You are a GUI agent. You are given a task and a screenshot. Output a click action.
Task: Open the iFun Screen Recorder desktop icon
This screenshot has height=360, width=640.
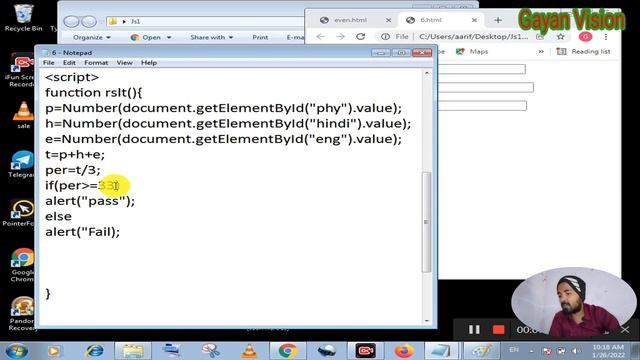coord(21,70)
